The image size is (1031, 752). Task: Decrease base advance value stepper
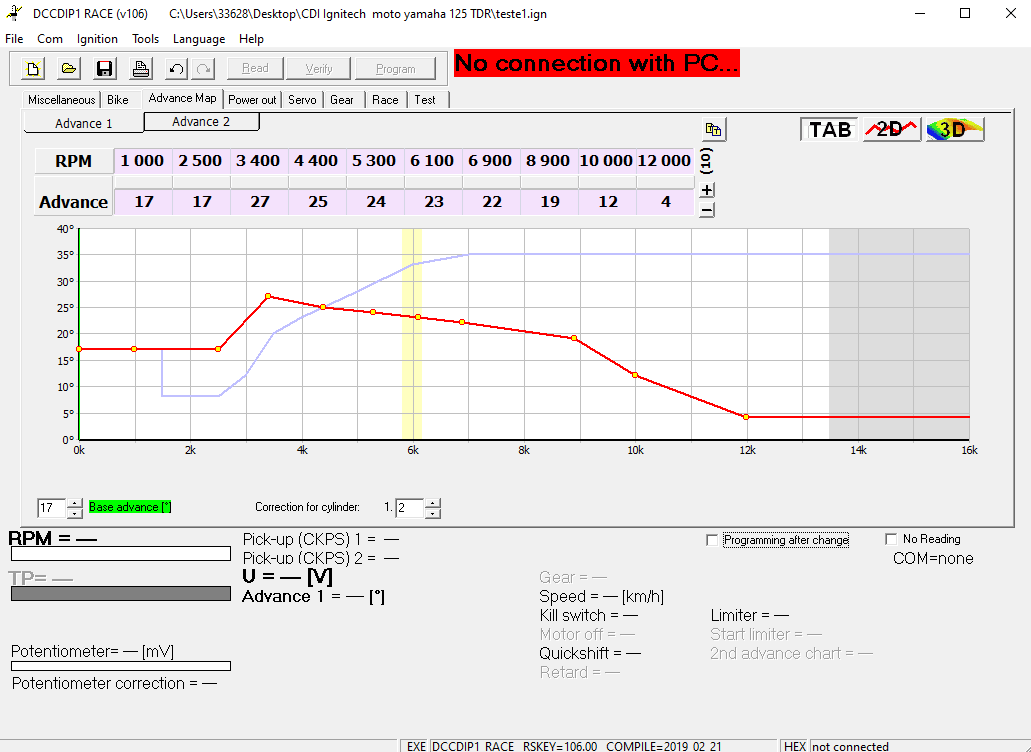click(x=75, y=513)
